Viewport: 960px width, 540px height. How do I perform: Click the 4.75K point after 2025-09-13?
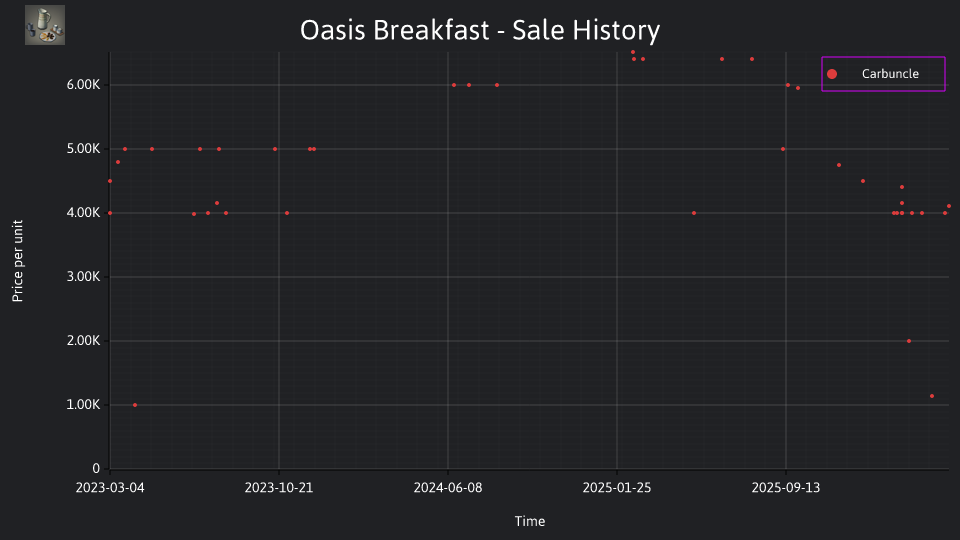tap(839, 165)
